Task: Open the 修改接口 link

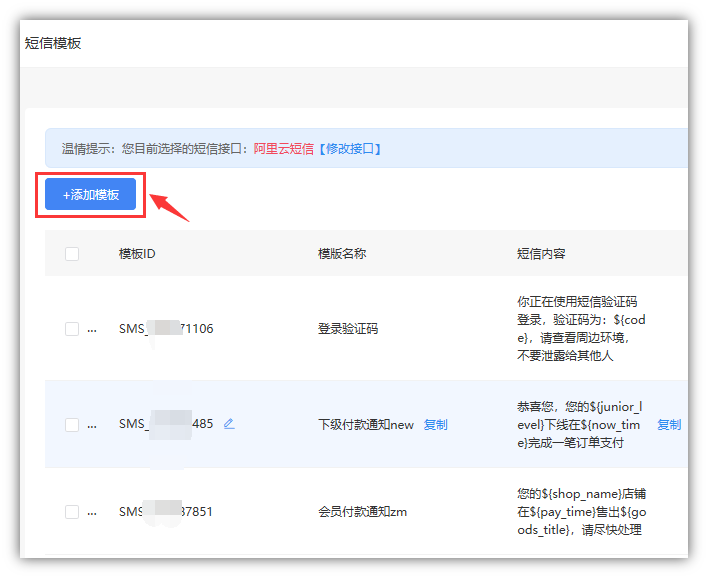Action: click(349, 149)
